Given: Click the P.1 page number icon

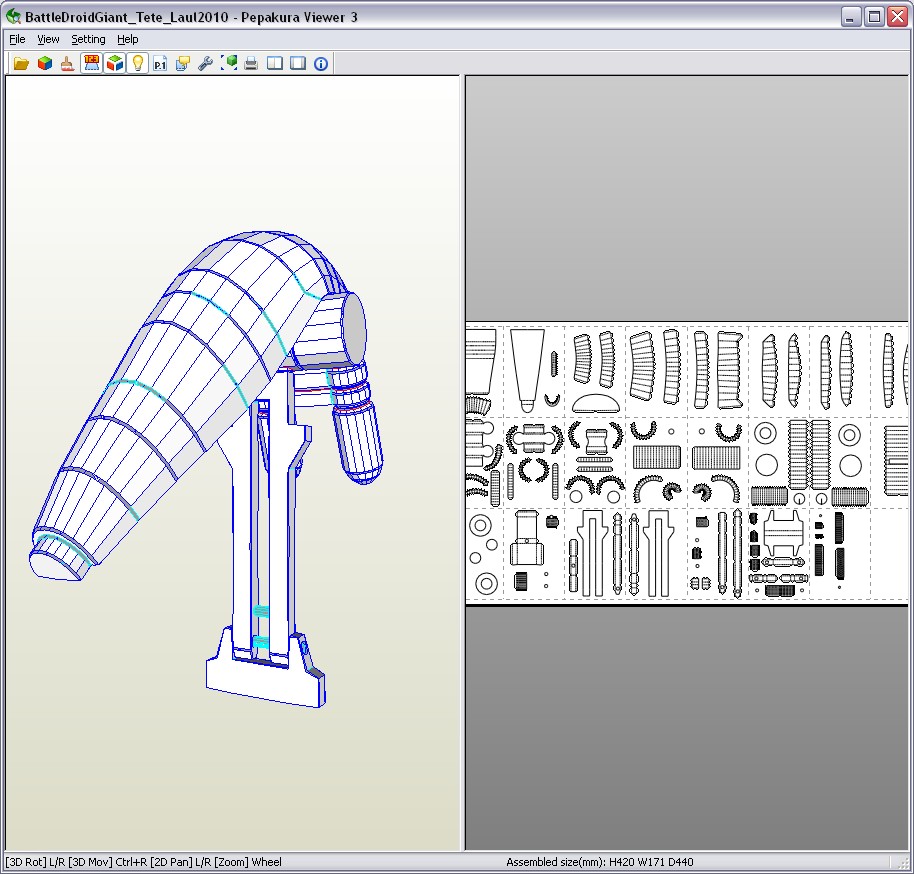Looking at the screenshot, I should [160, 63].
